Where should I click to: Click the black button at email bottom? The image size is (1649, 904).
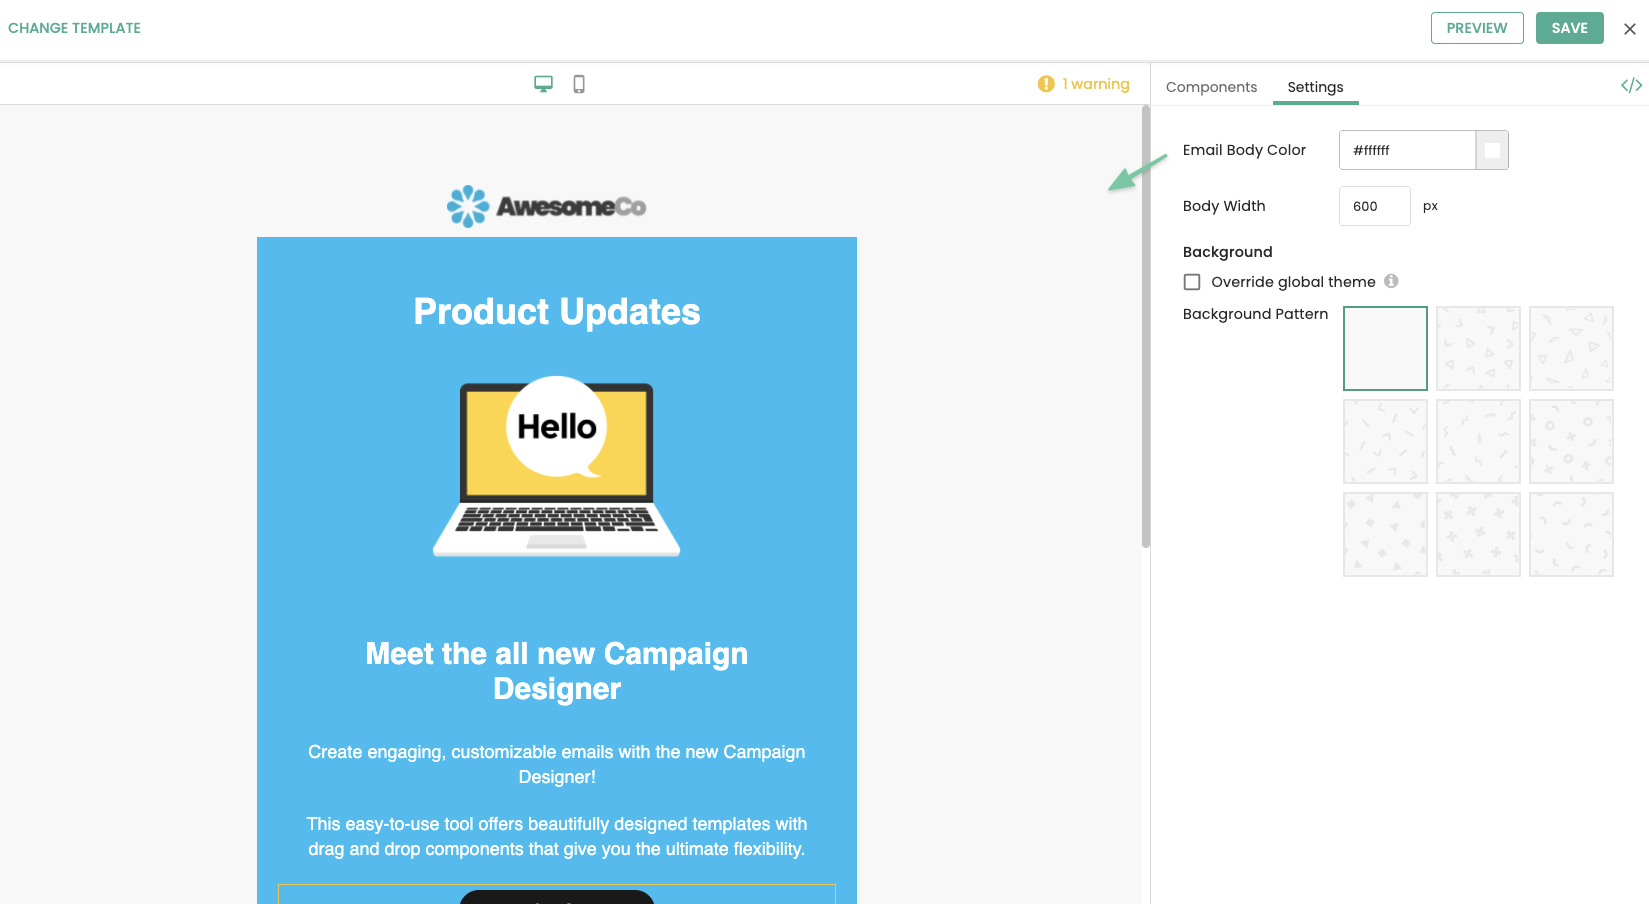(557, 897)
